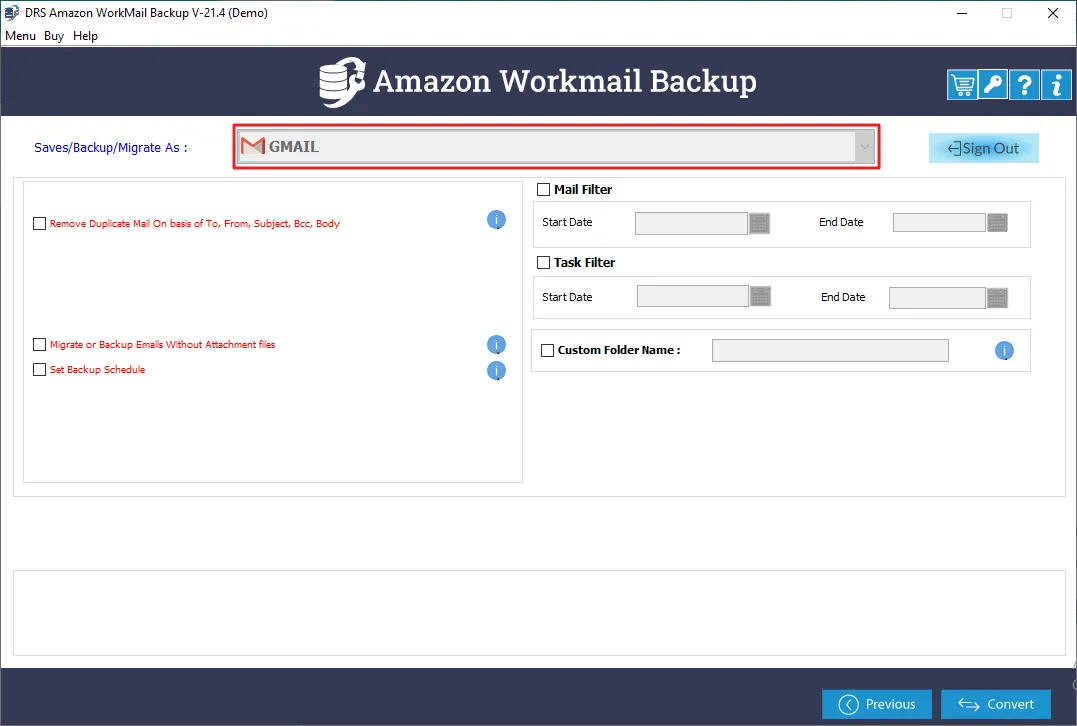The width and height of the screenshot is (1077, 726).
Task: Show info for Emails Without Attachment option
Action: (497, 345)
